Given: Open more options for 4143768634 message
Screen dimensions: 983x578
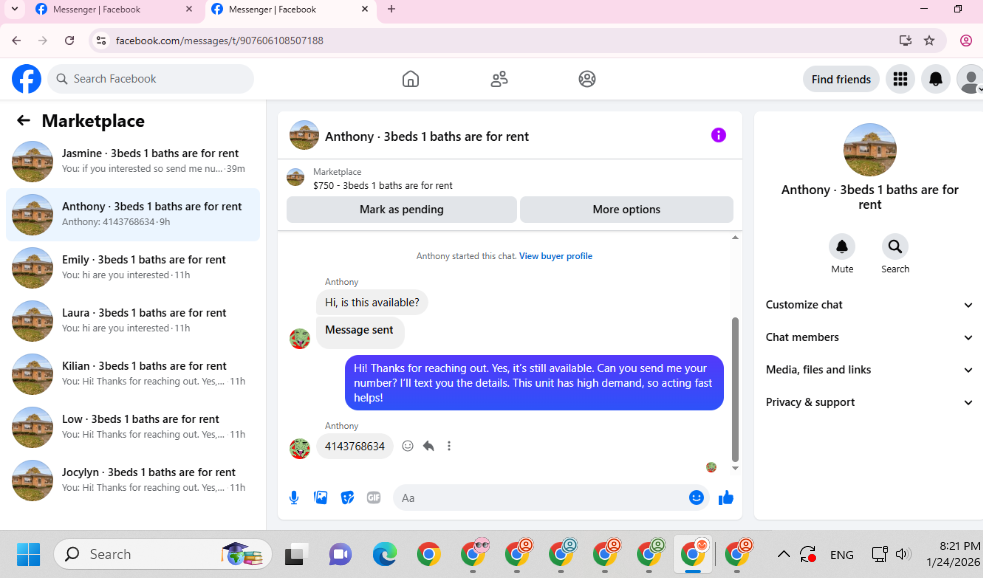Looking at the screenshot, I should (449, 446).
